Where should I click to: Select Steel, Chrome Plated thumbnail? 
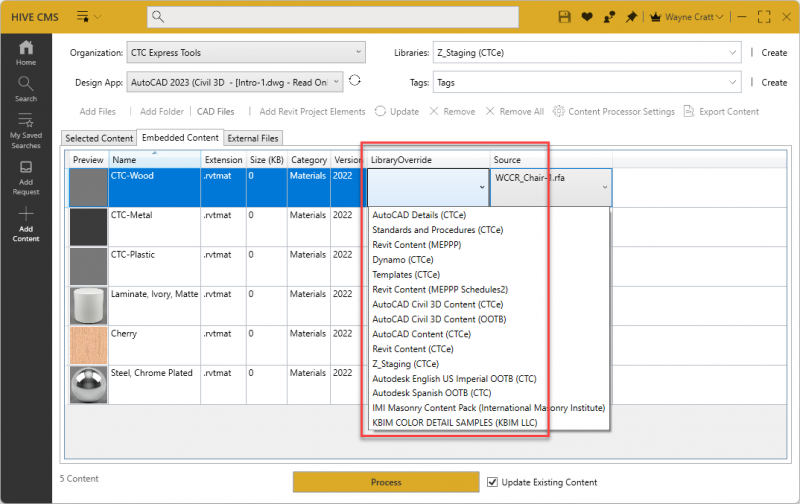point(88,385)
